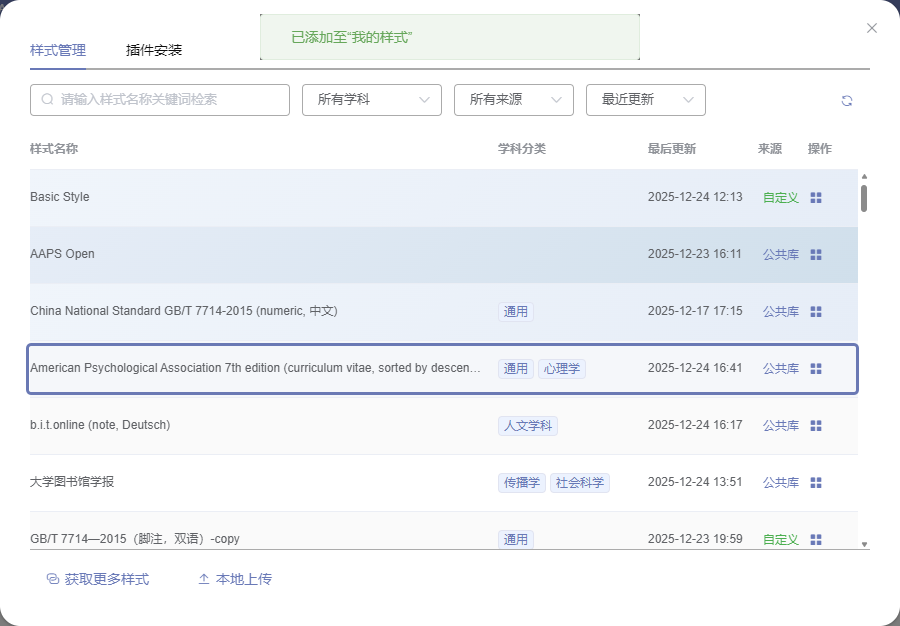
Task: Open action icon for b.i.t.online row
Action: pos(816,426)
